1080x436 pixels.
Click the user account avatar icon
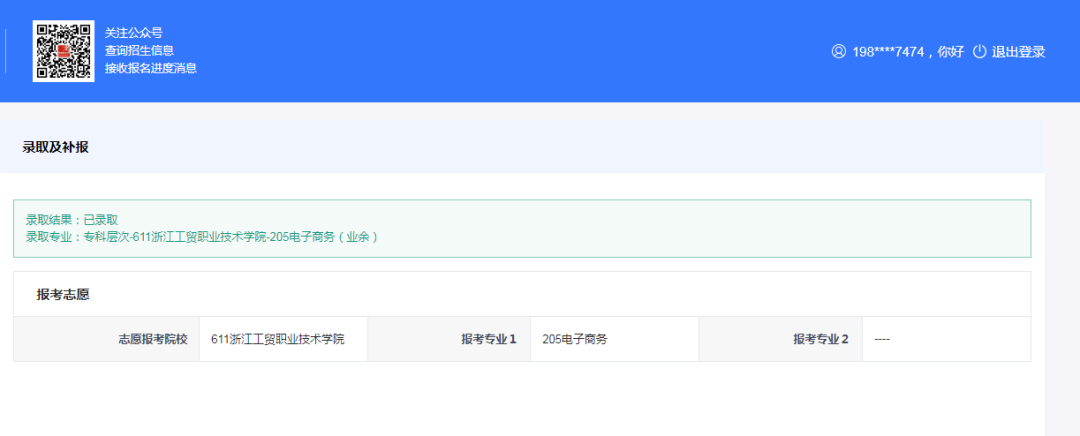pos(838,52)
